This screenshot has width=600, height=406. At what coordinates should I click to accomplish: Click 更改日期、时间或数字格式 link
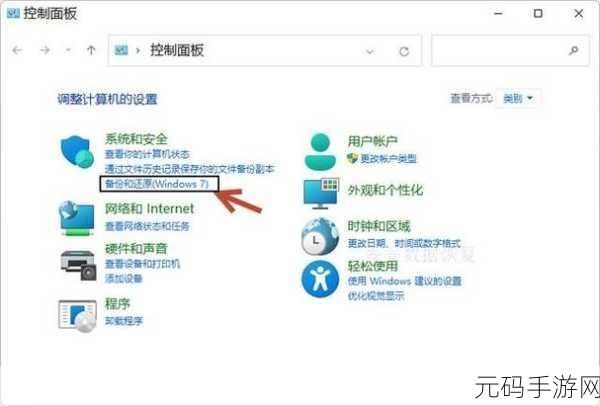point(404,243)
